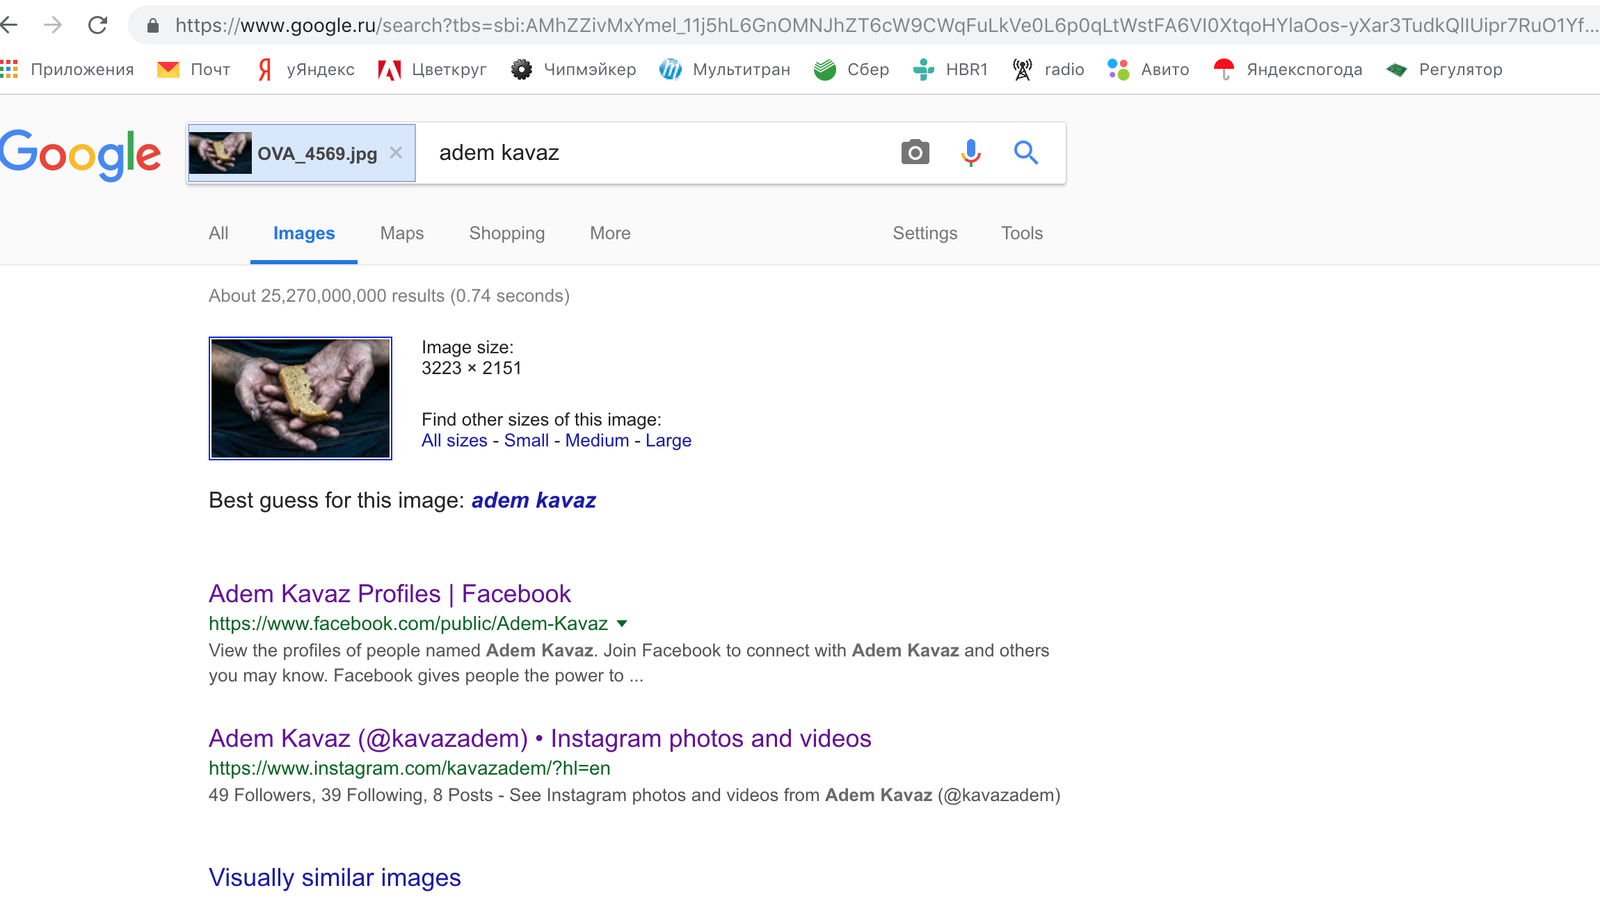Open the Visually similar images link
1600x904 pixels.
tap(334, 878)
